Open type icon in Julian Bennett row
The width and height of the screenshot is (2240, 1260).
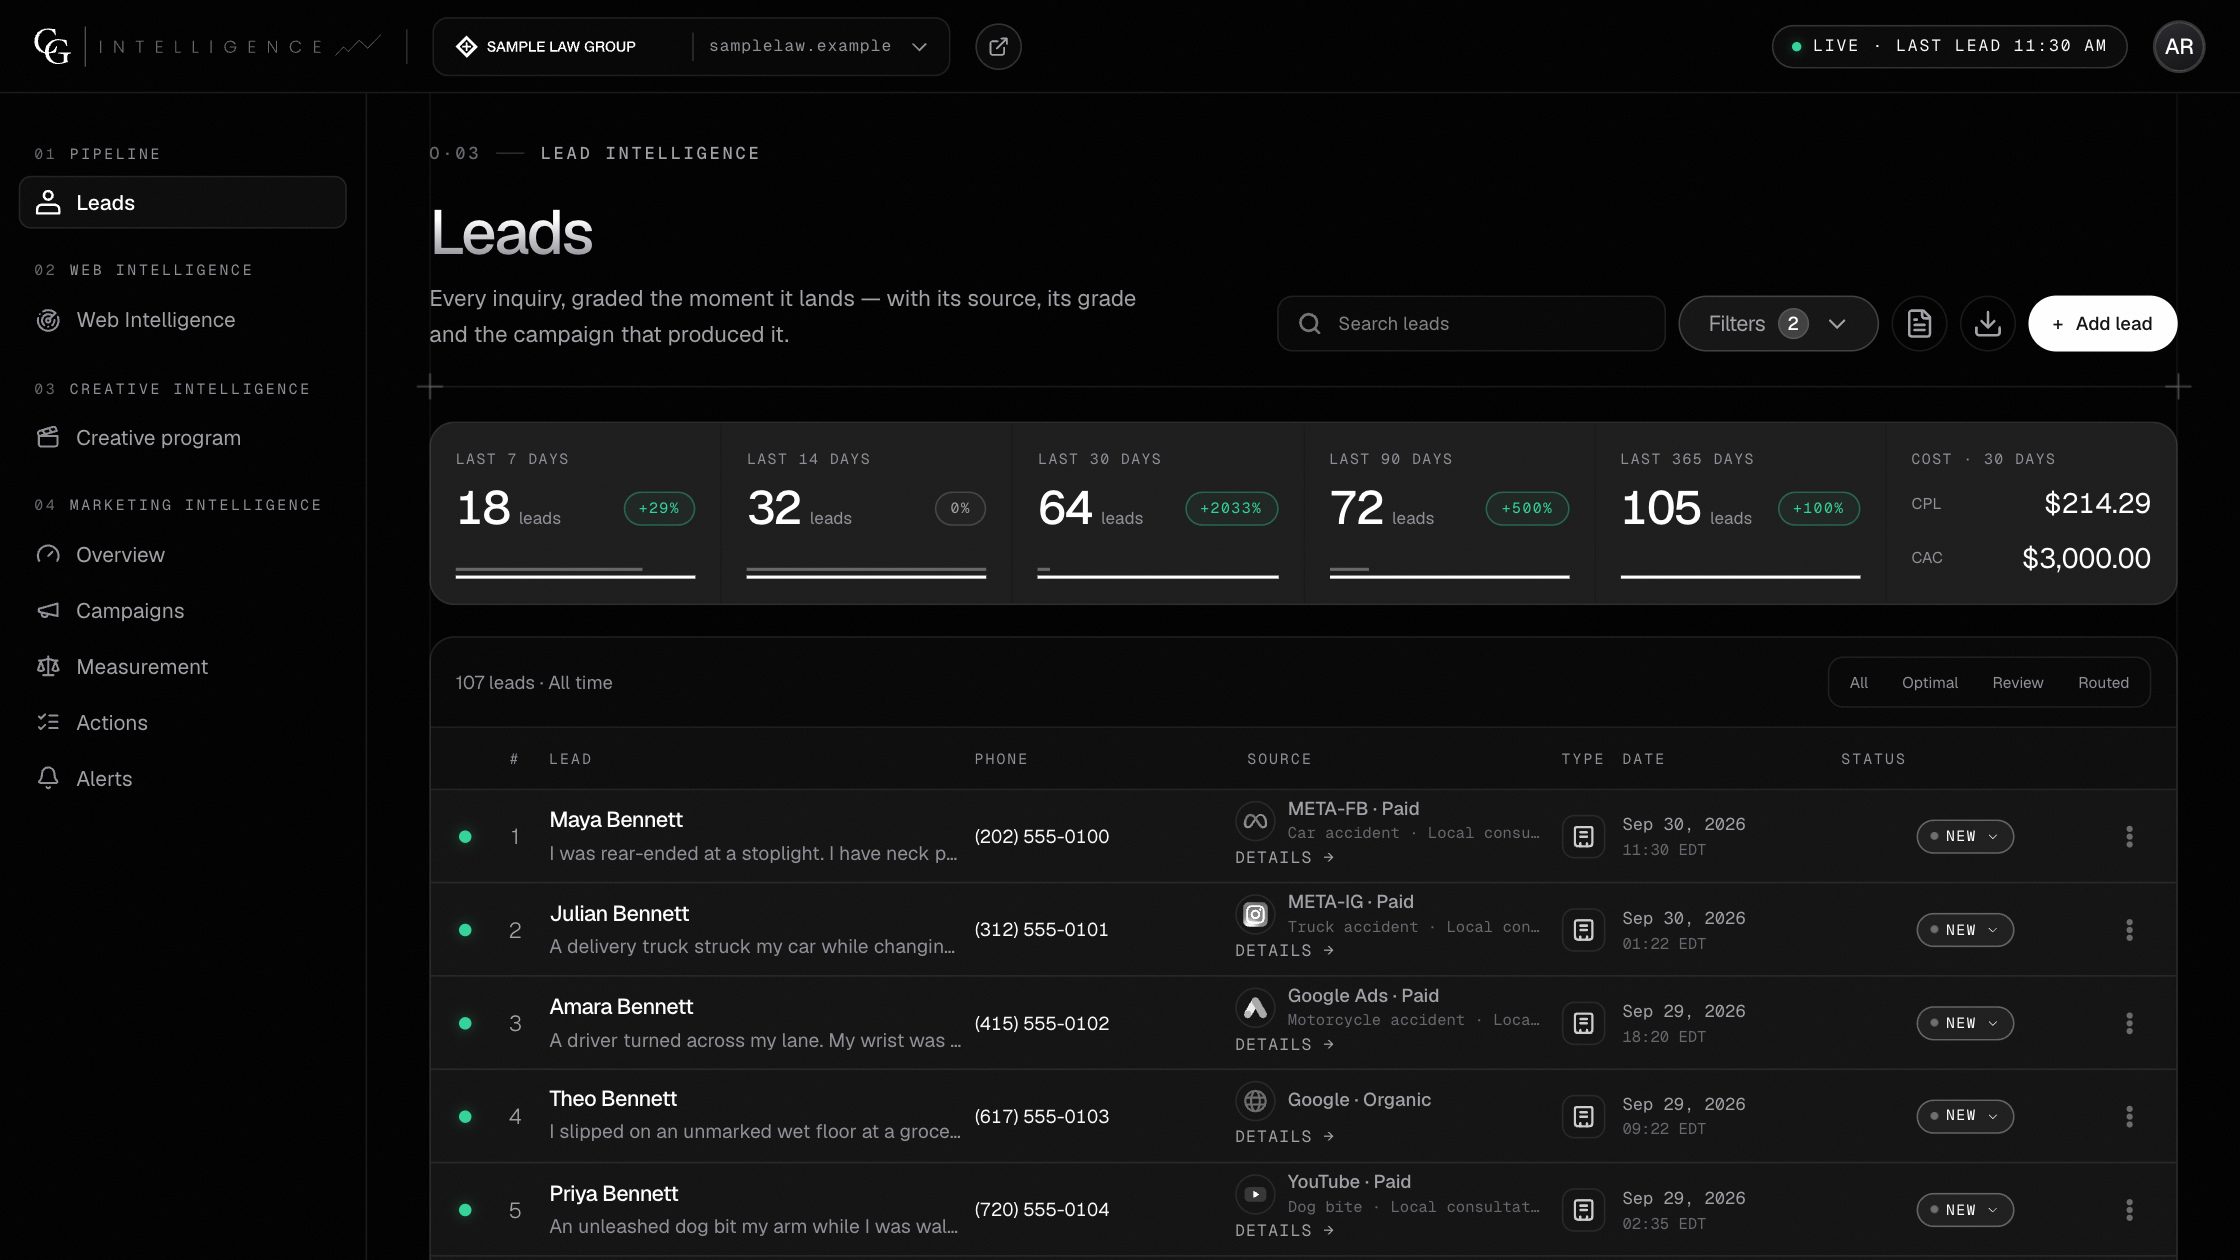tap(1583, 930)
